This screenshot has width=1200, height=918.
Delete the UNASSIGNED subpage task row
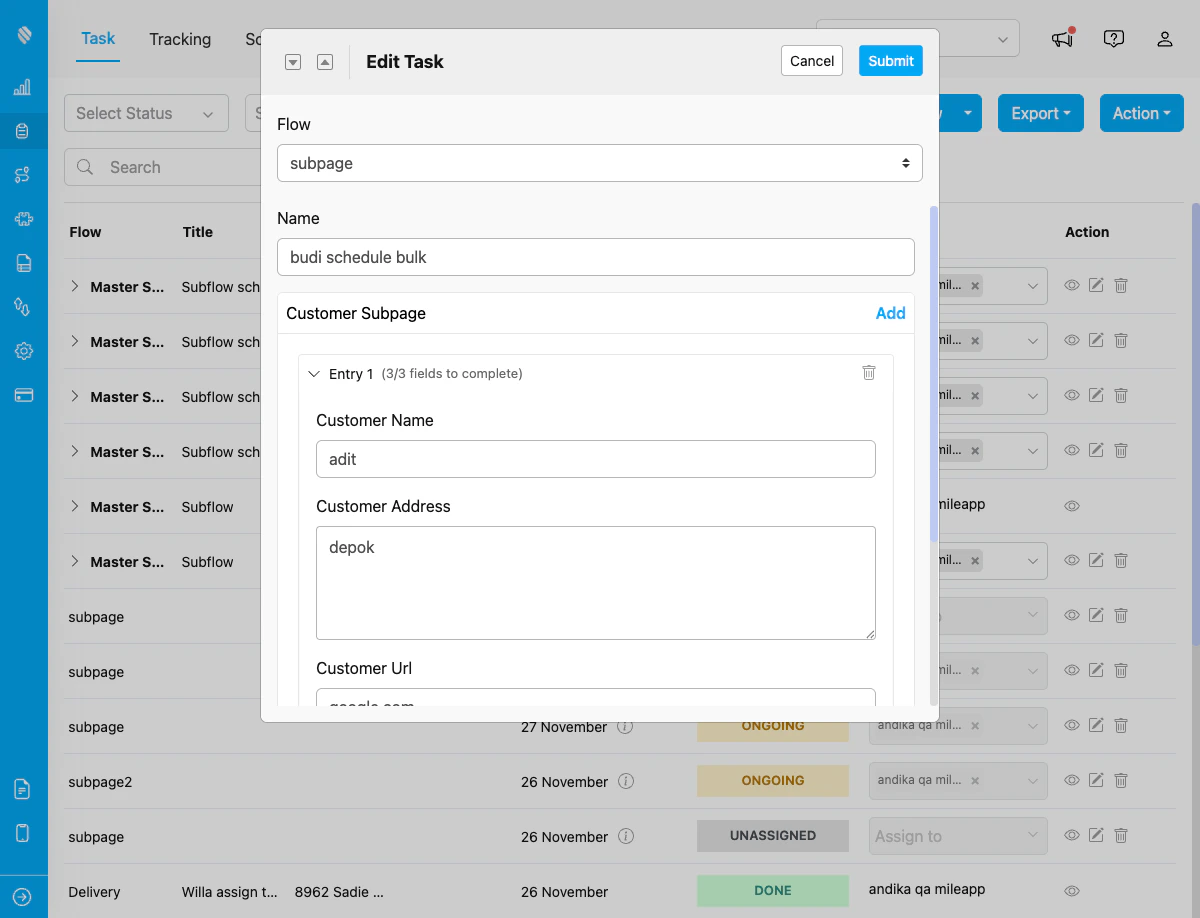point(1121,835)
